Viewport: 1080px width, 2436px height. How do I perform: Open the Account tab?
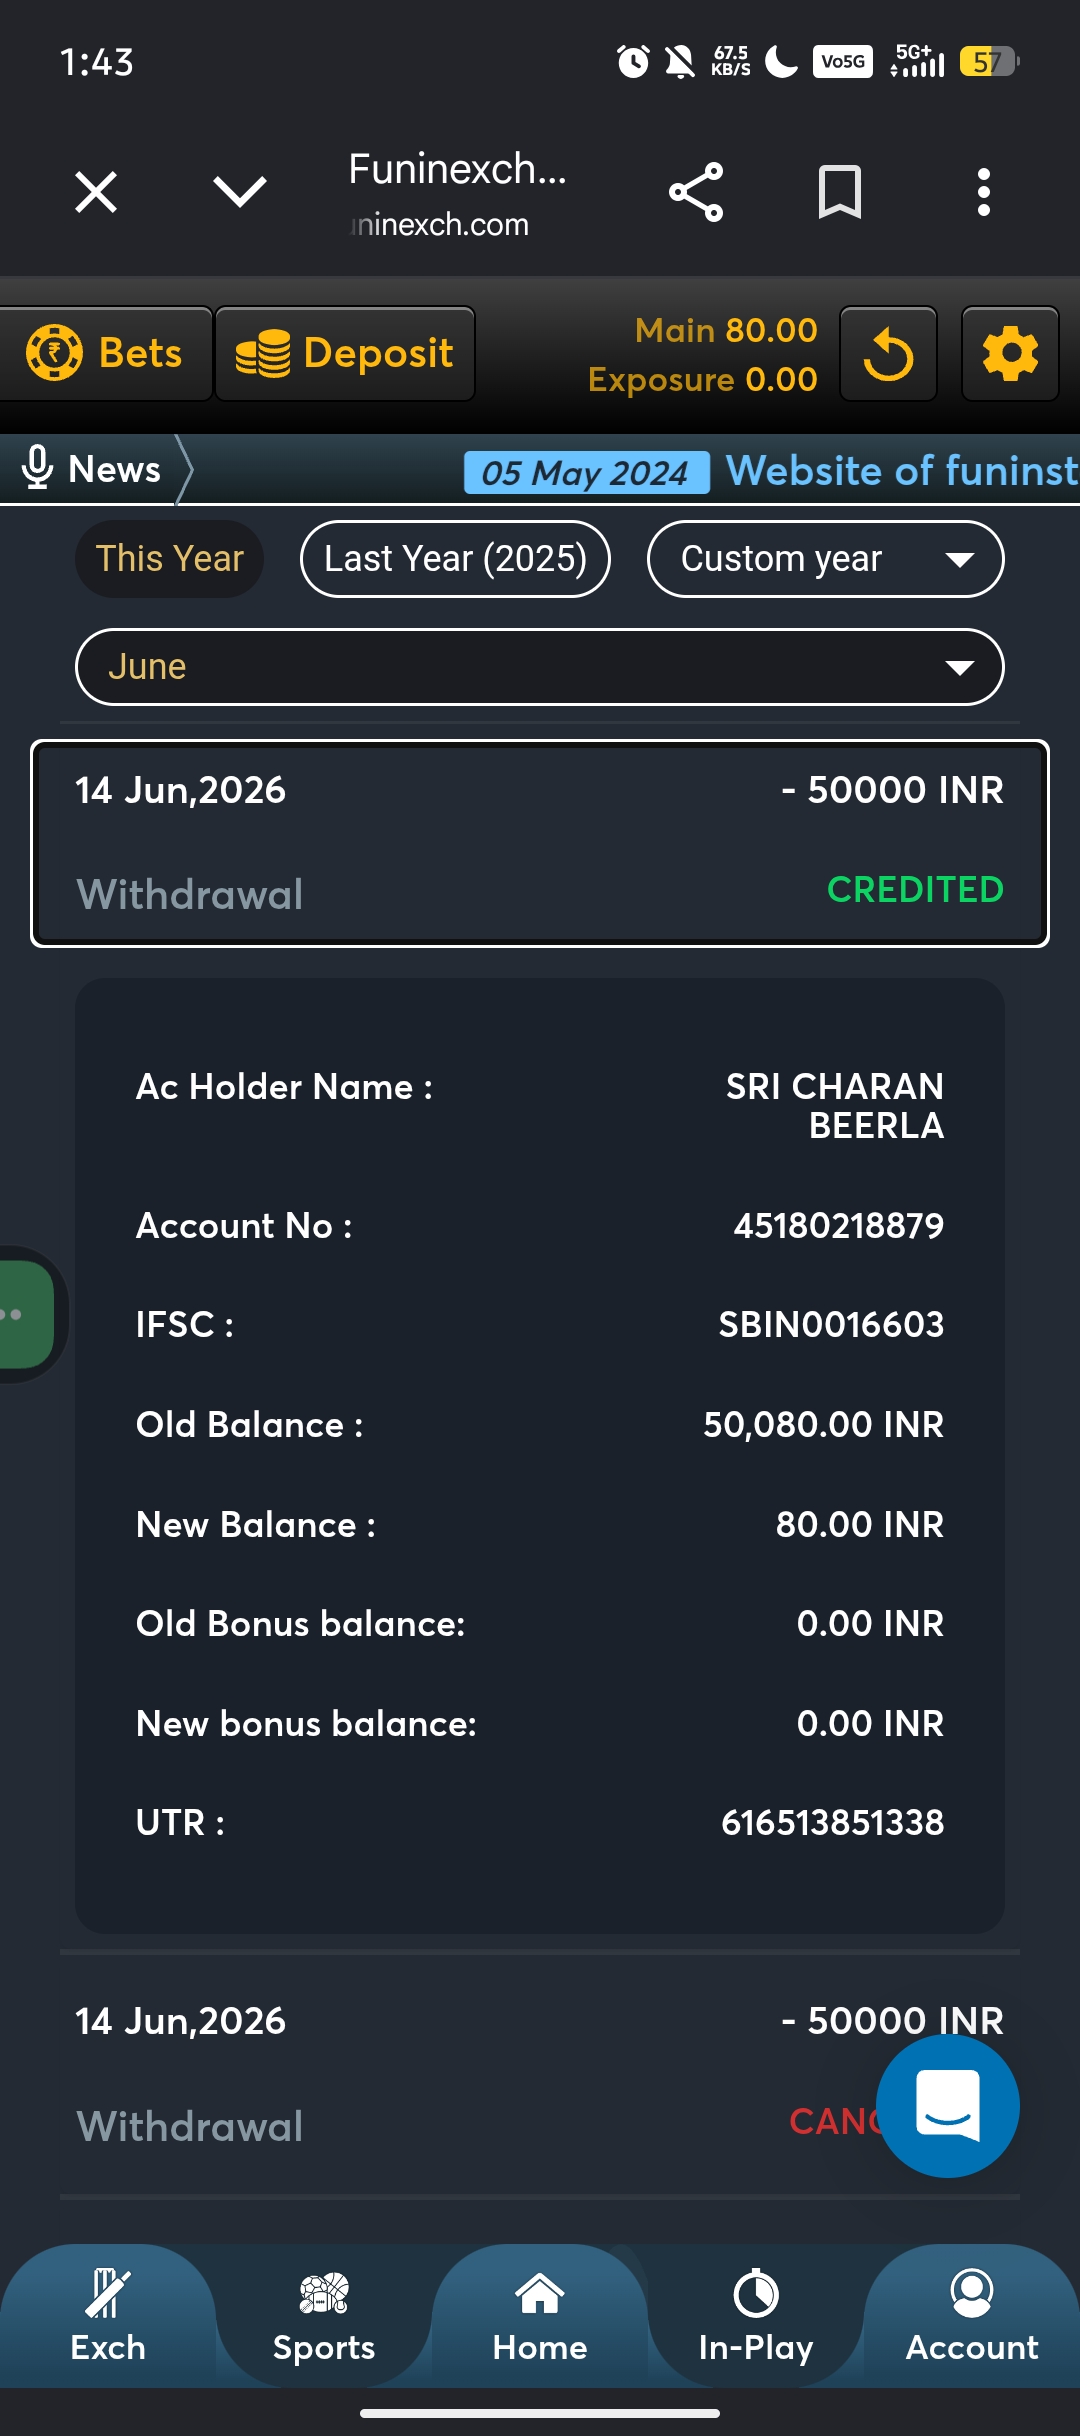(972, 2316)
